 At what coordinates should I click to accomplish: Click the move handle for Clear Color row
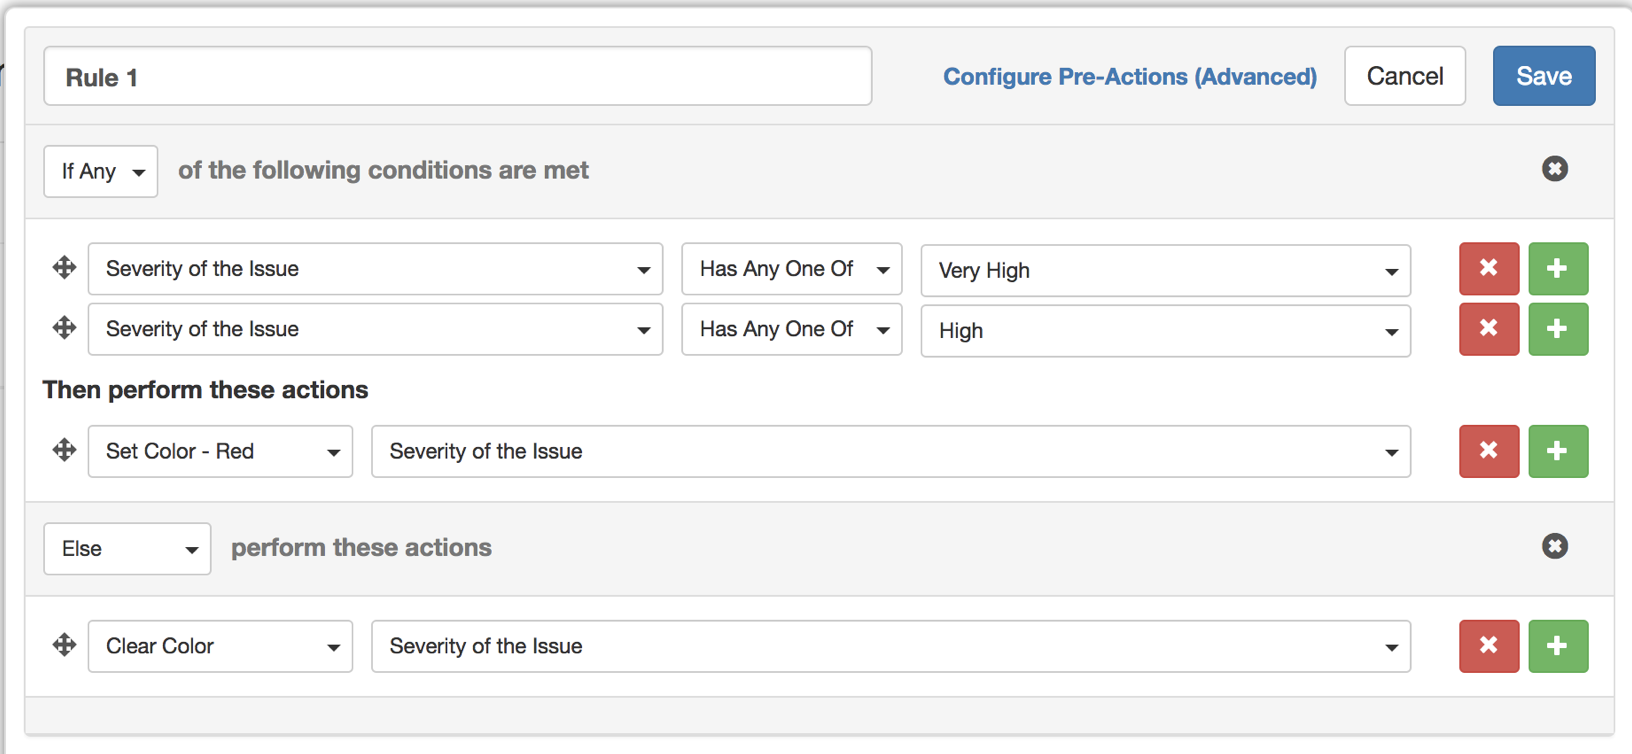[x=64, y=645]
